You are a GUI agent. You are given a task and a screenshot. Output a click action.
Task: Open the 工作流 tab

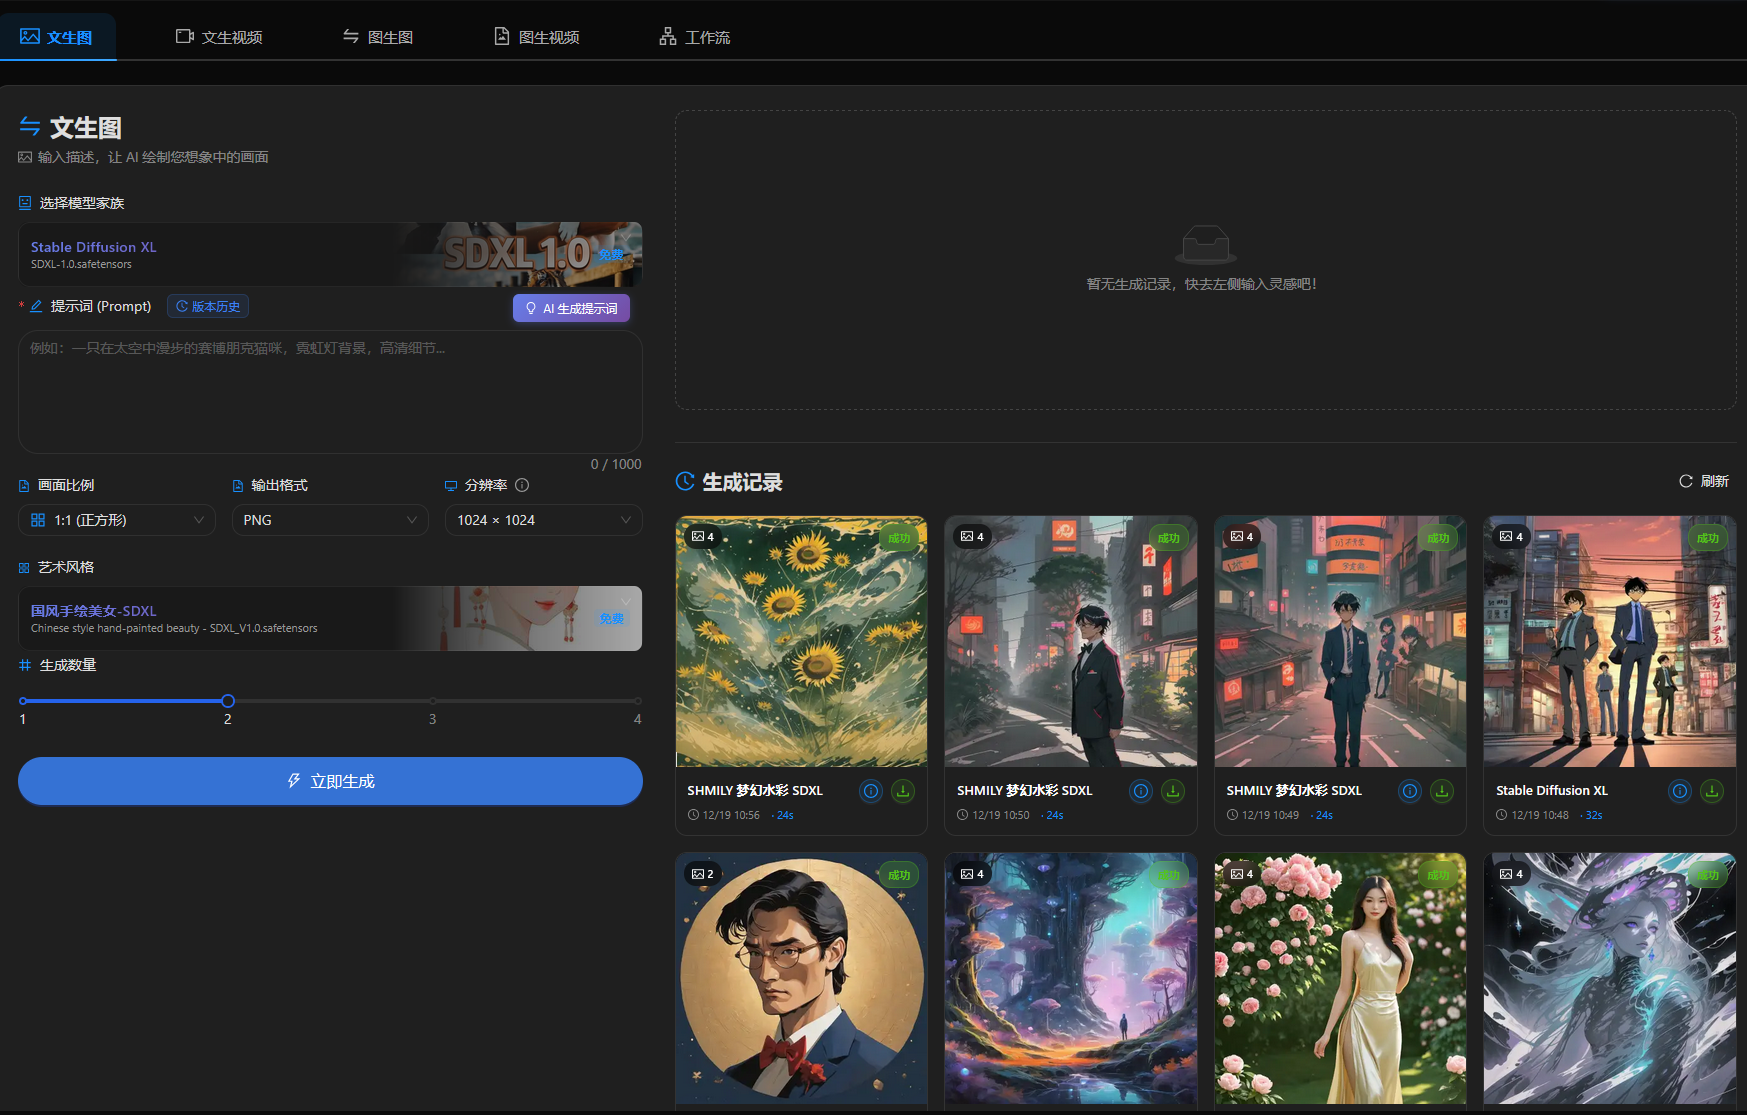click(695, 37)
